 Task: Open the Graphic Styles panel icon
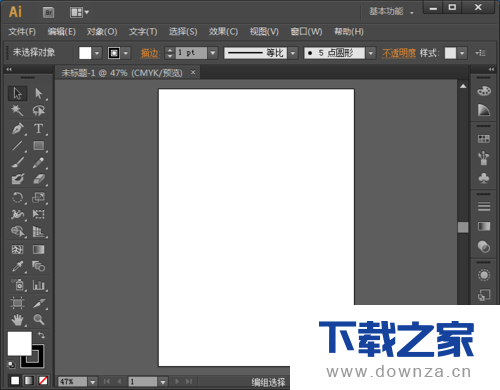click(x=484, y=295)
